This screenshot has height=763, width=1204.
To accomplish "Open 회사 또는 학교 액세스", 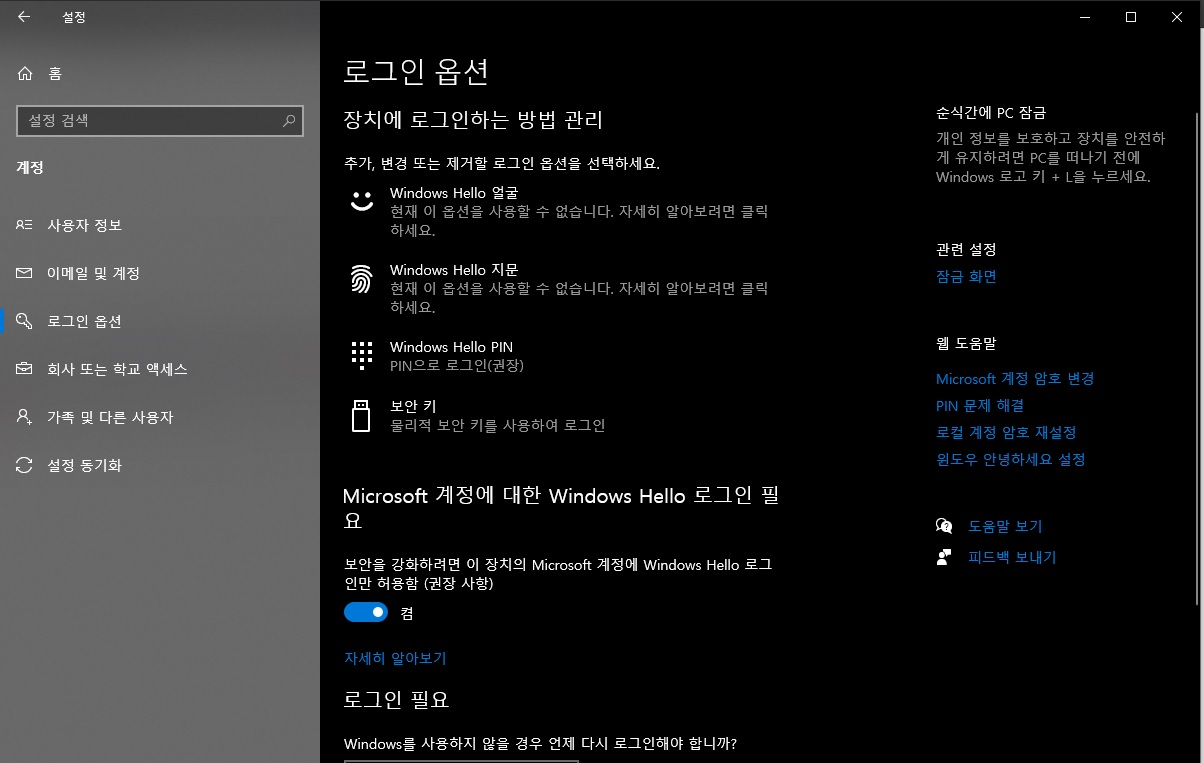I will pos(160,369).
